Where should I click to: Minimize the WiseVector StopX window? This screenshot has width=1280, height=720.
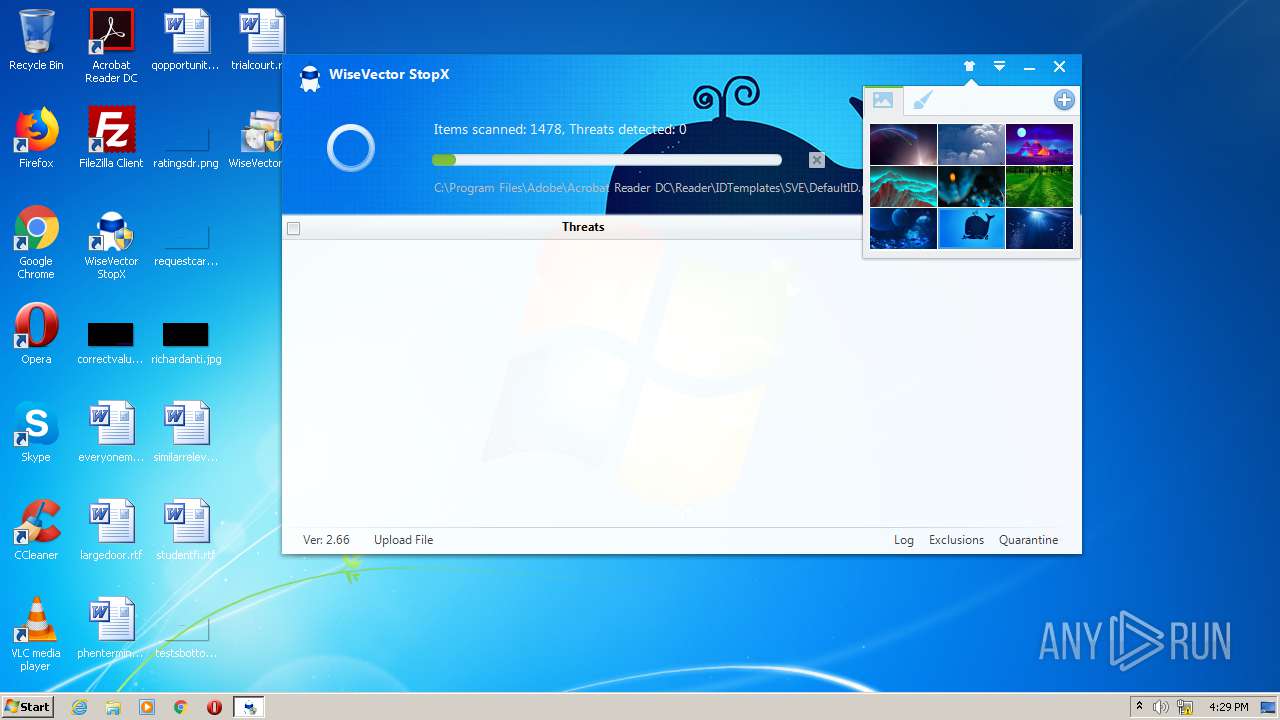pyautogui.click(x=1029, y=67)
